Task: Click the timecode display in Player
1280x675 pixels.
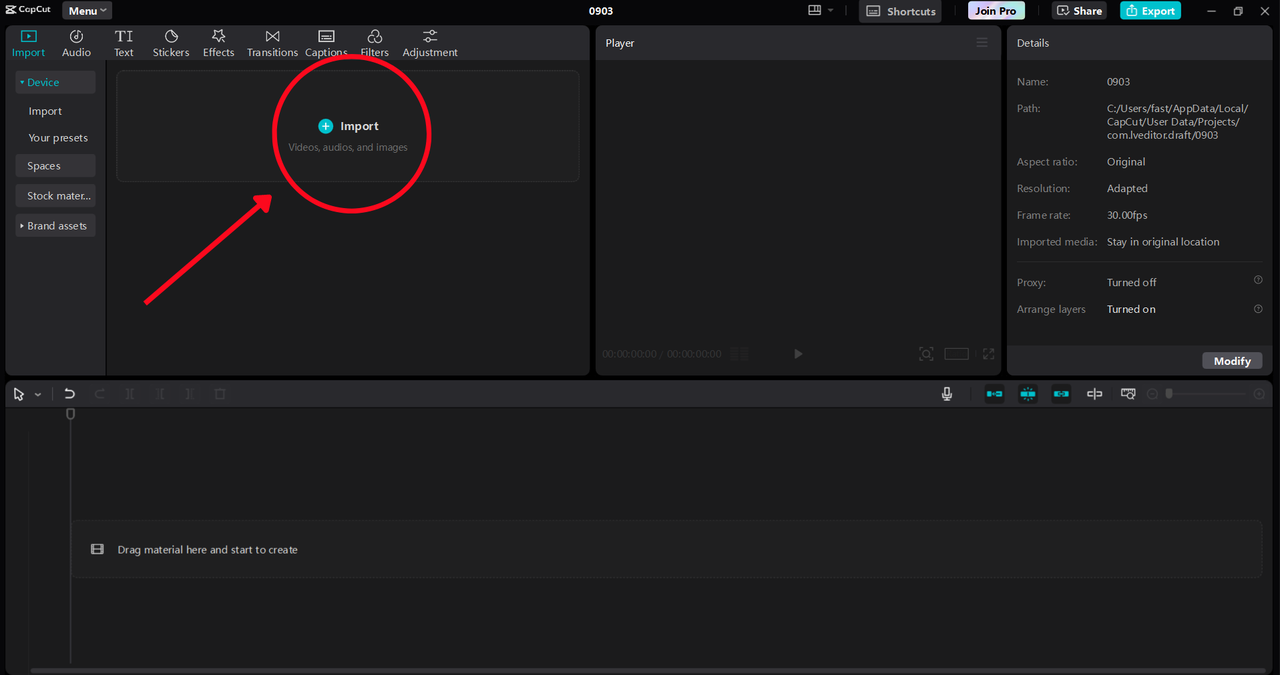Action: 661,354
